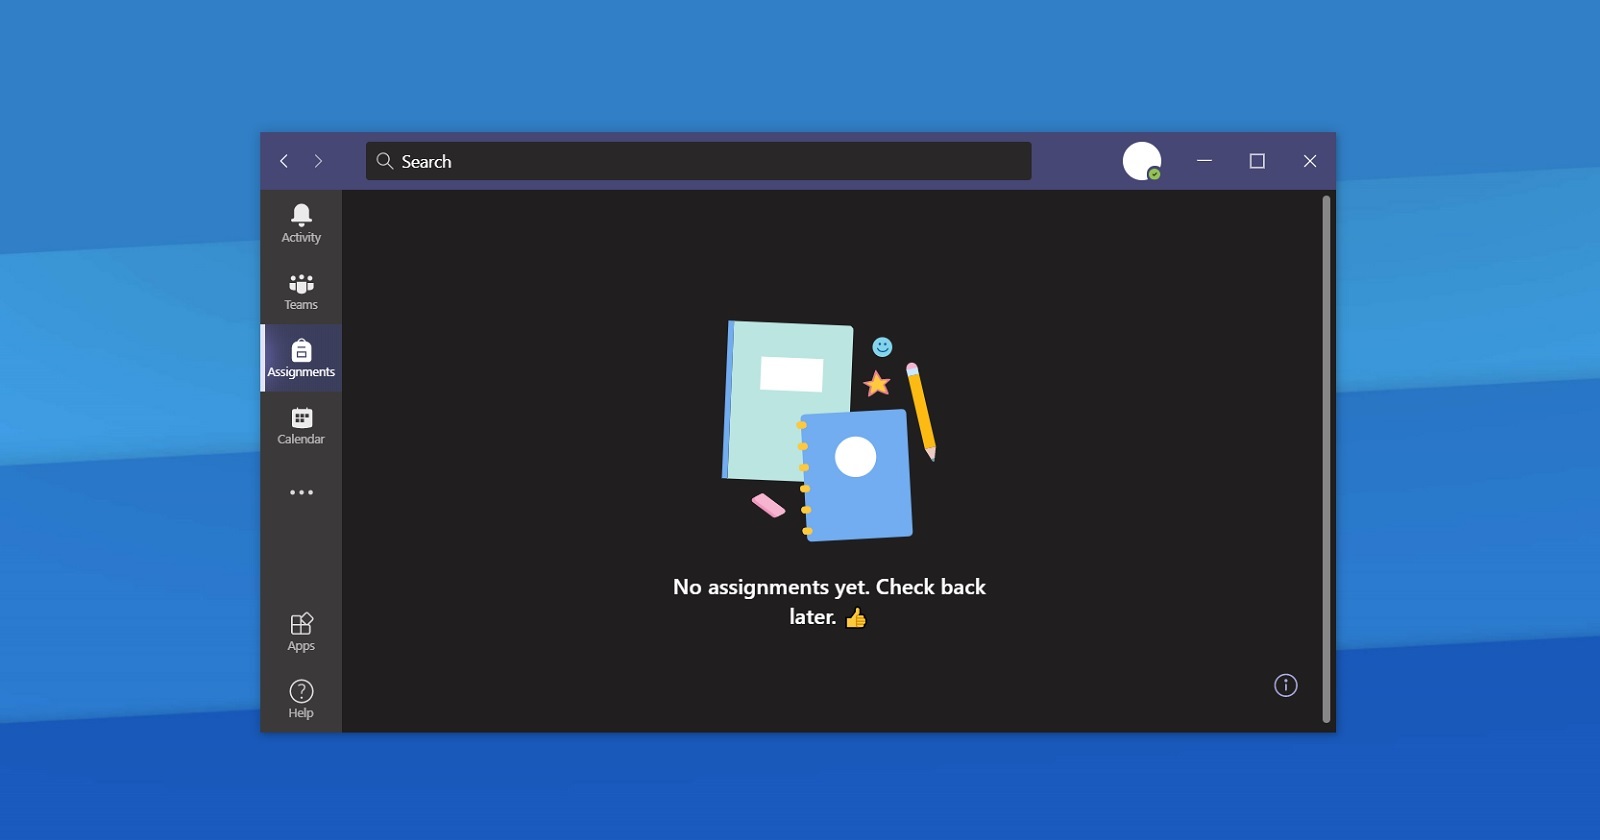Maximize the Teams window
This screenshot has height=840, width=1600.
[1257, 161]
